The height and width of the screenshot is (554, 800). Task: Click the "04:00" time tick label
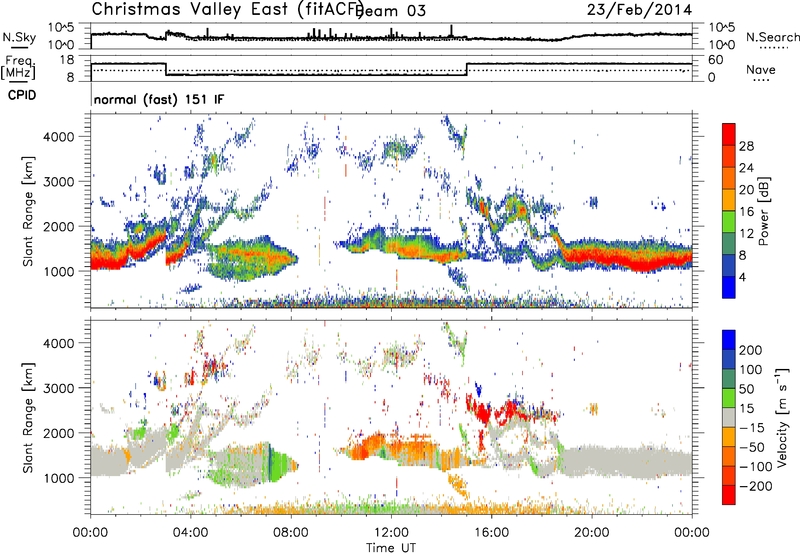[x=191, y=533]
